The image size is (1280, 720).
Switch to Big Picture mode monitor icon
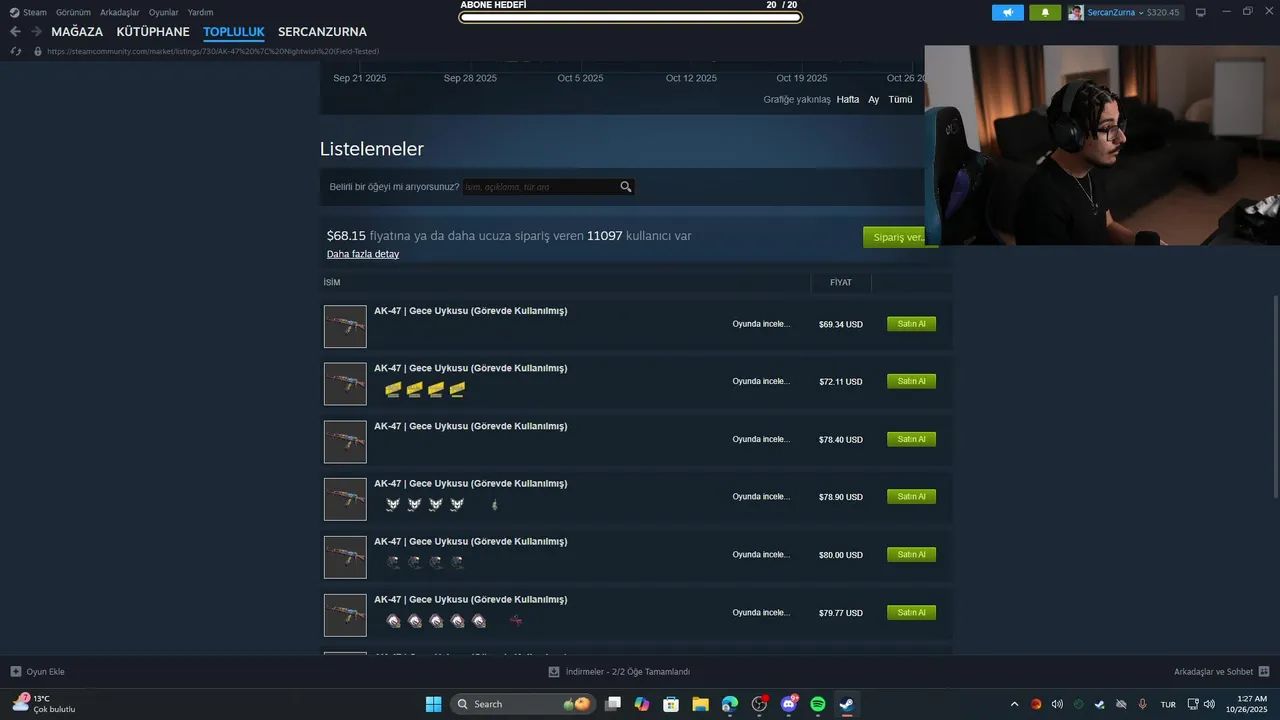click(1201, 12)
